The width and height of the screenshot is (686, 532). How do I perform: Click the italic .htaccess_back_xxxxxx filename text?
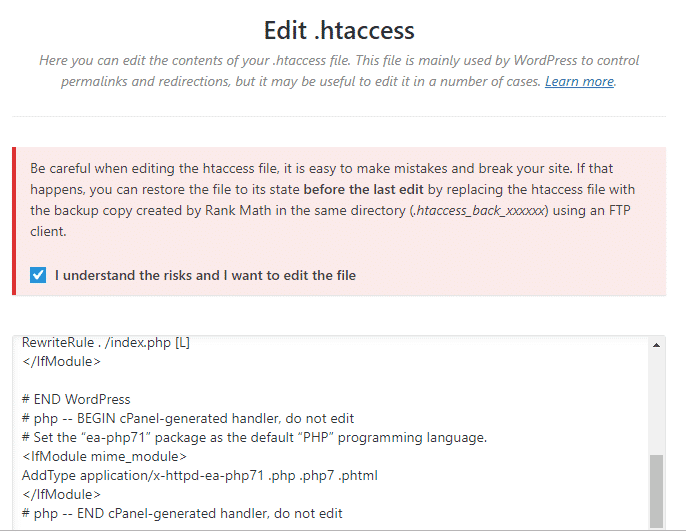(479, 210)
